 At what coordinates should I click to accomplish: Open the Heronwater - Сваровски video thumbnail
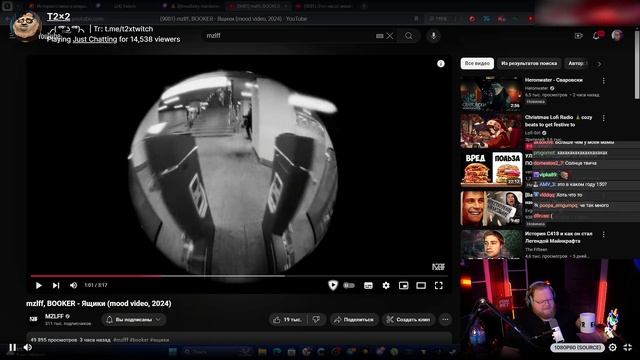[x=491, y=93]
